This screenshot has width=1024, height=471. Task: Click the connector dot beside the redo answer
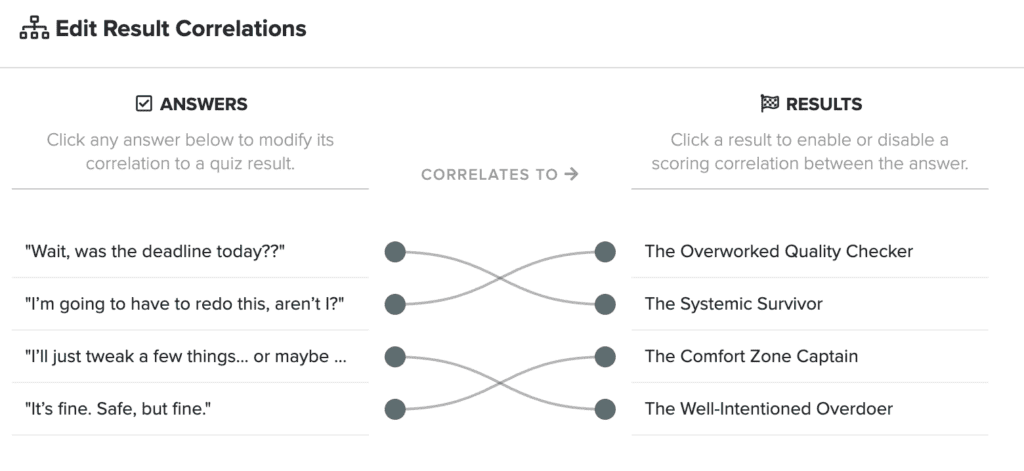click(x=395, y=304)
